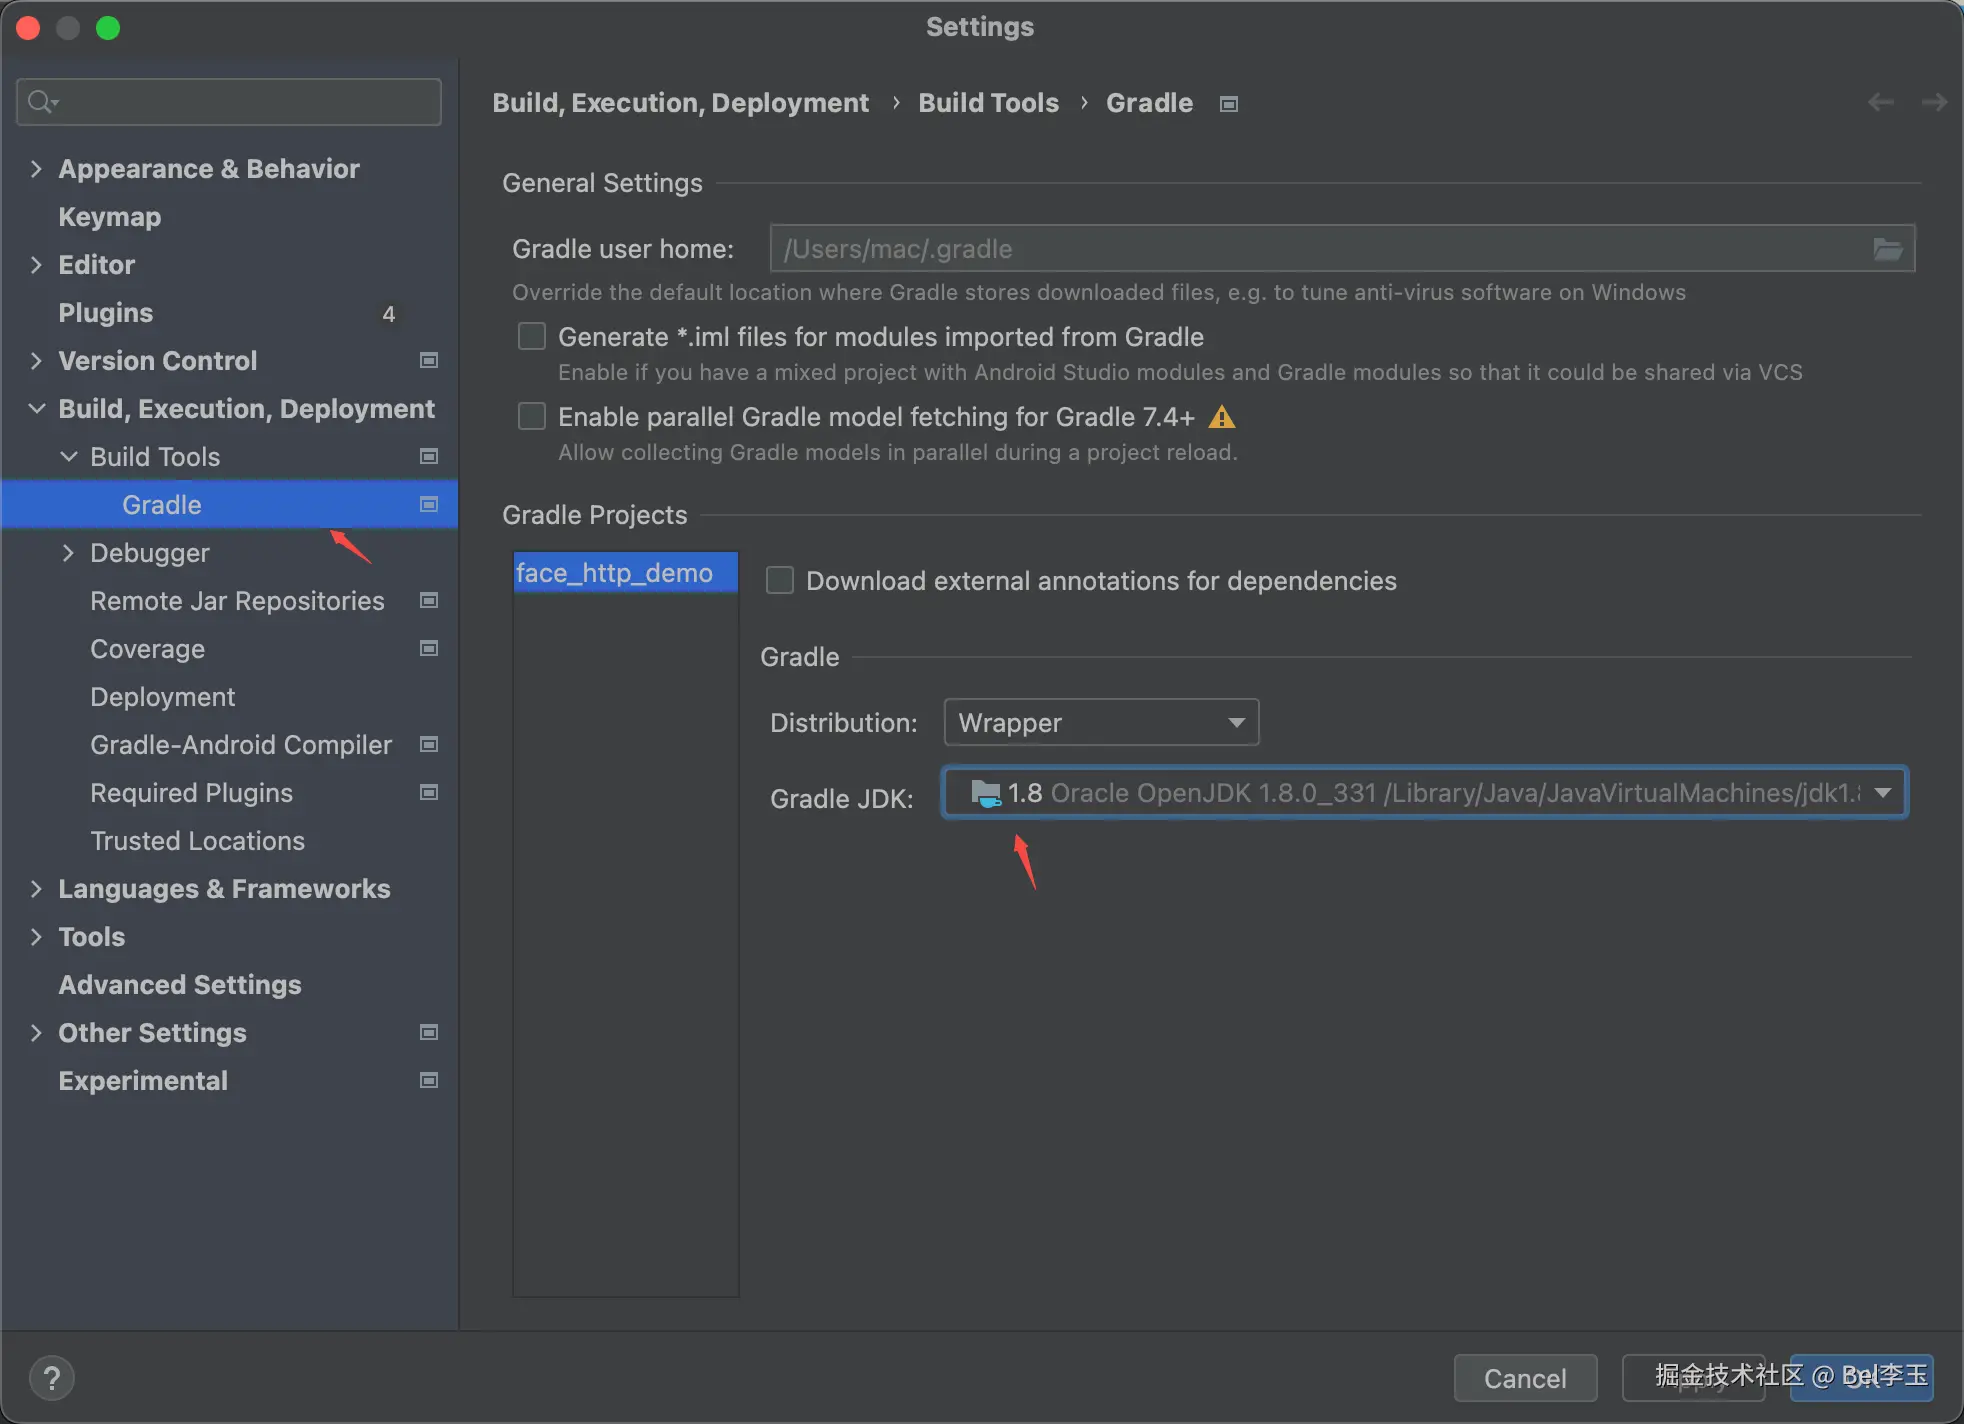Screen dimensions: 1964x1424
Task: Click Build Tools in the breadcrumb
Action: (988, 103)
